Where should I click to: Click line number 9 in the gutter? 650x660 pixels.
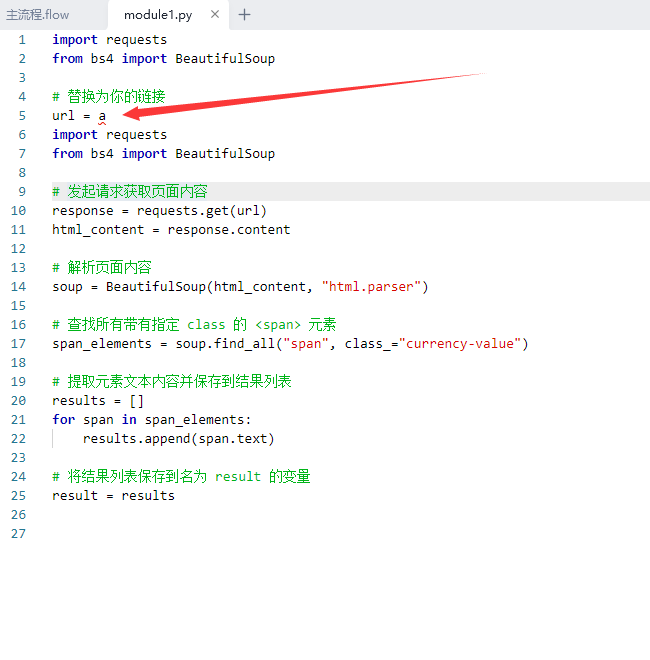point(22,192)
